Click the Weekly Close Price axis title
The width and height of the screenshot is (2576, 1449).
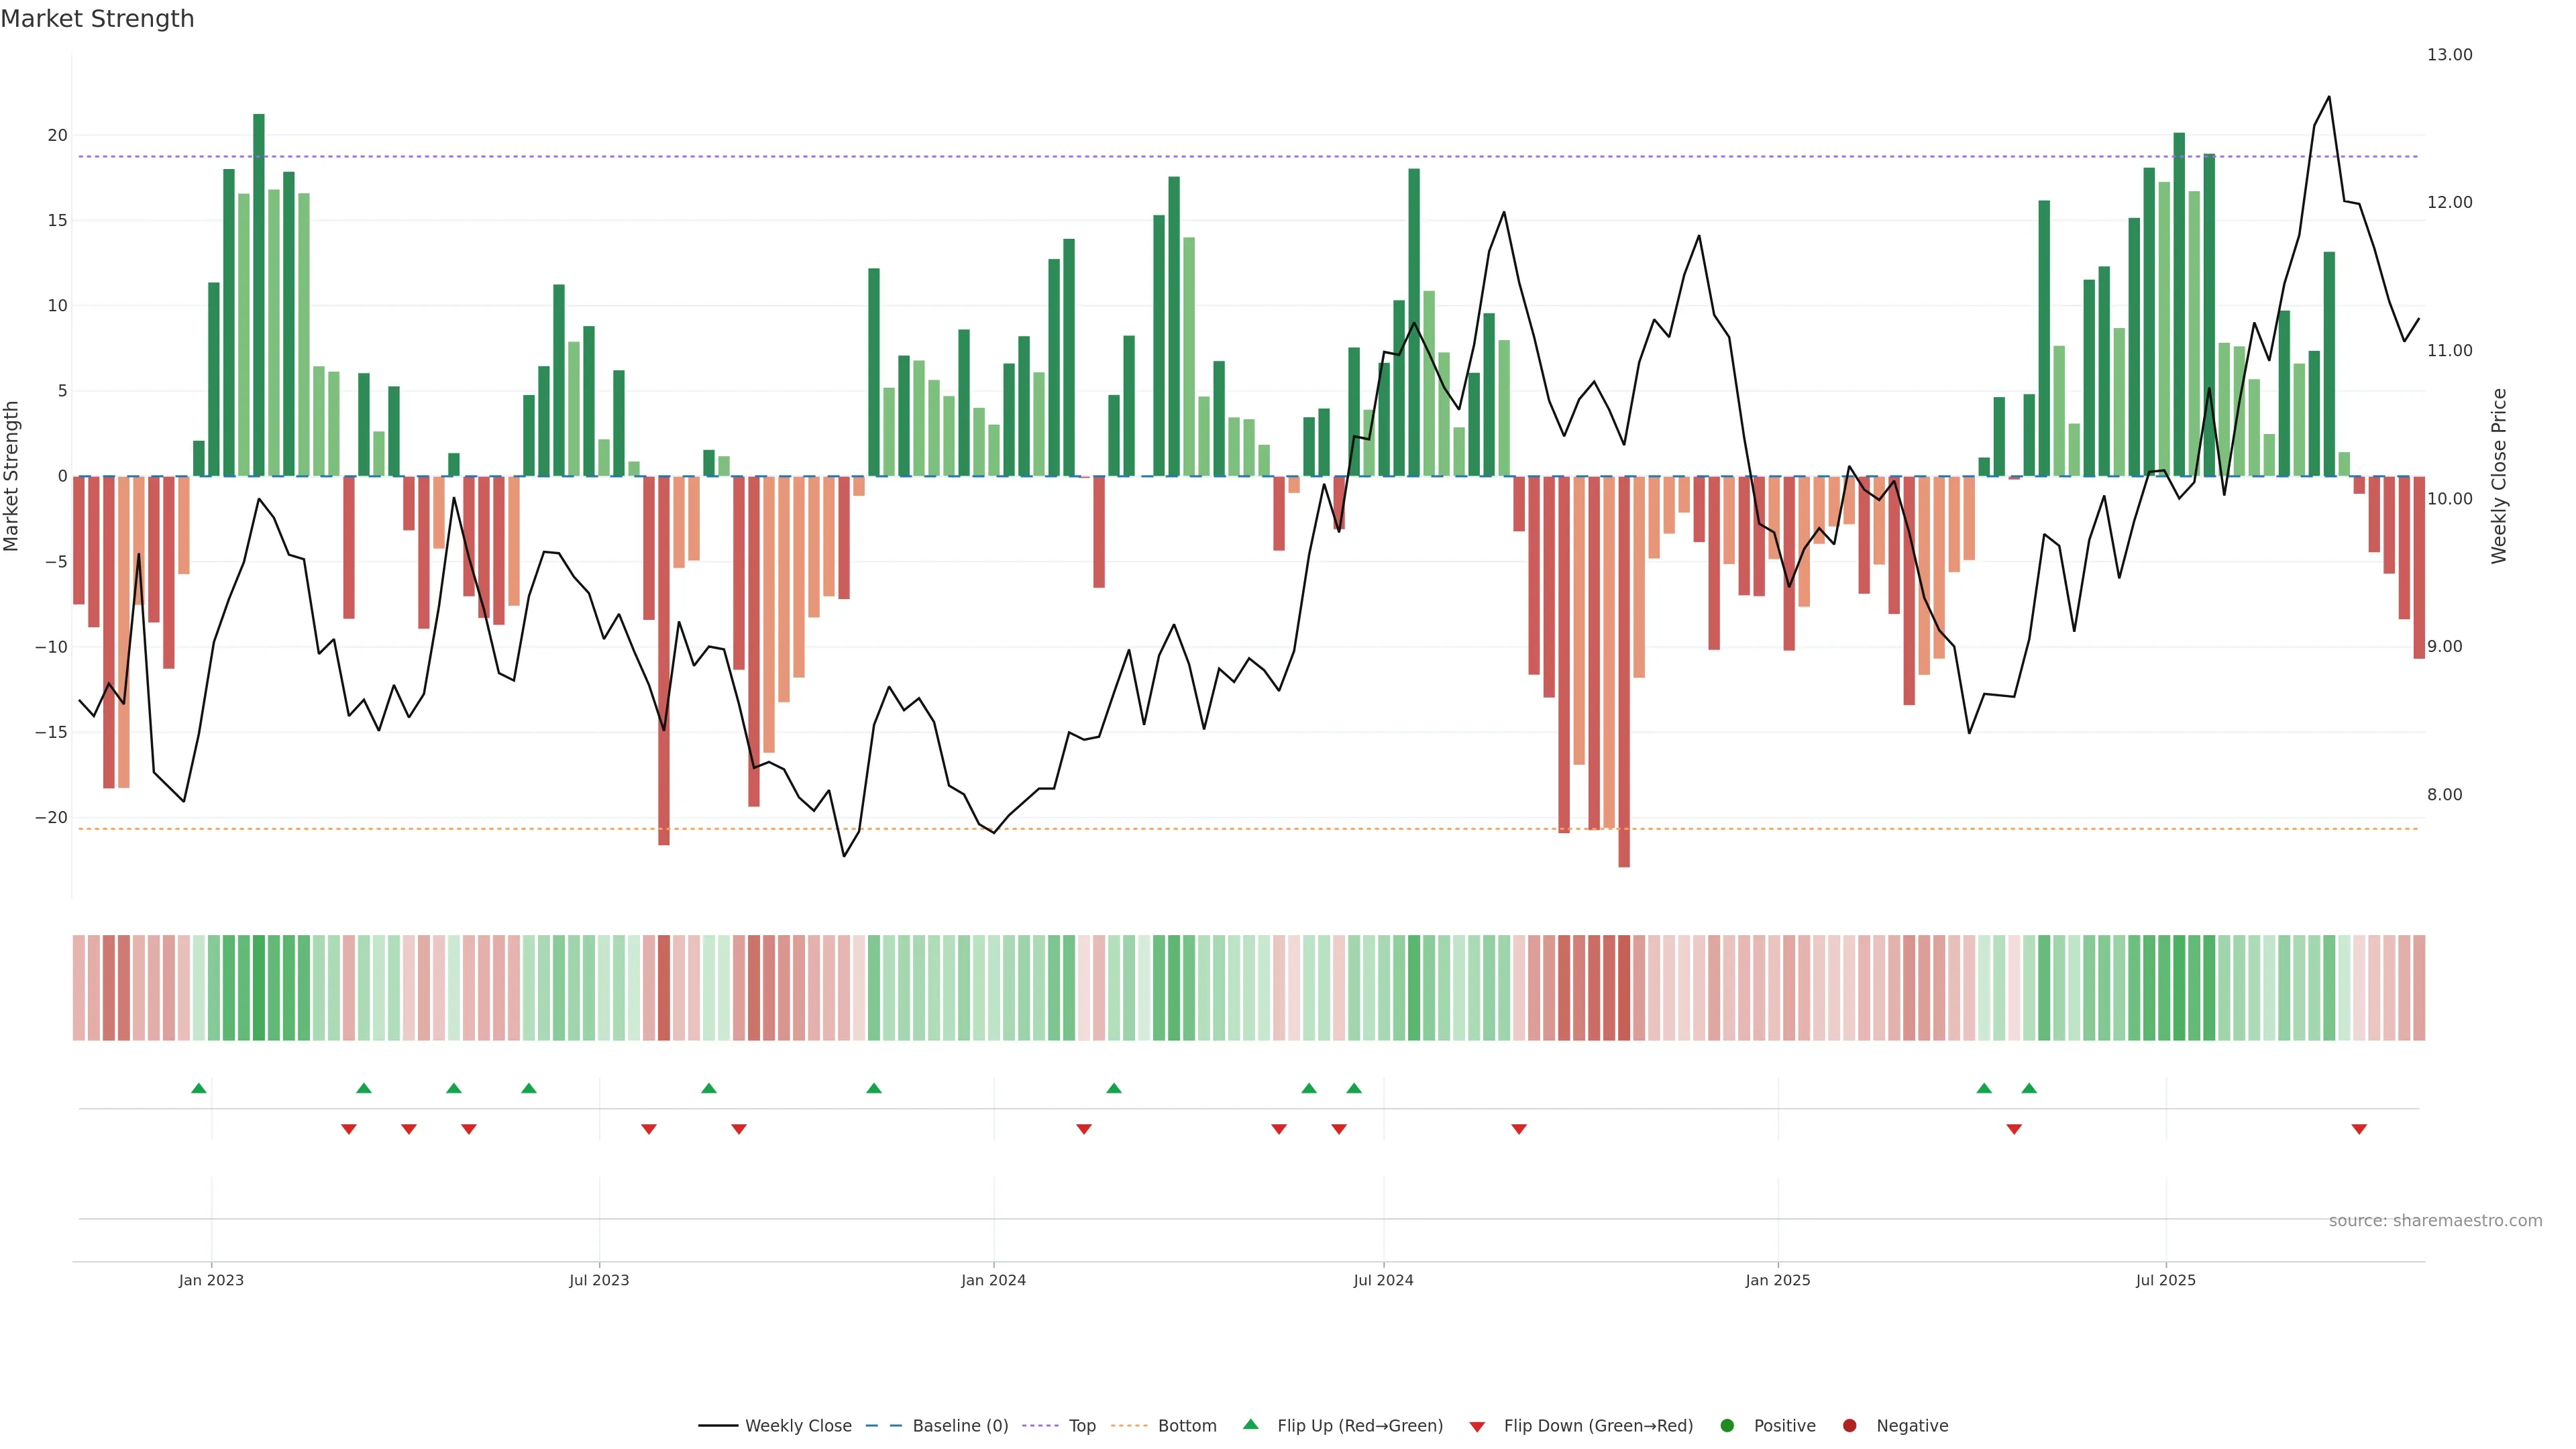[2499, 476]
